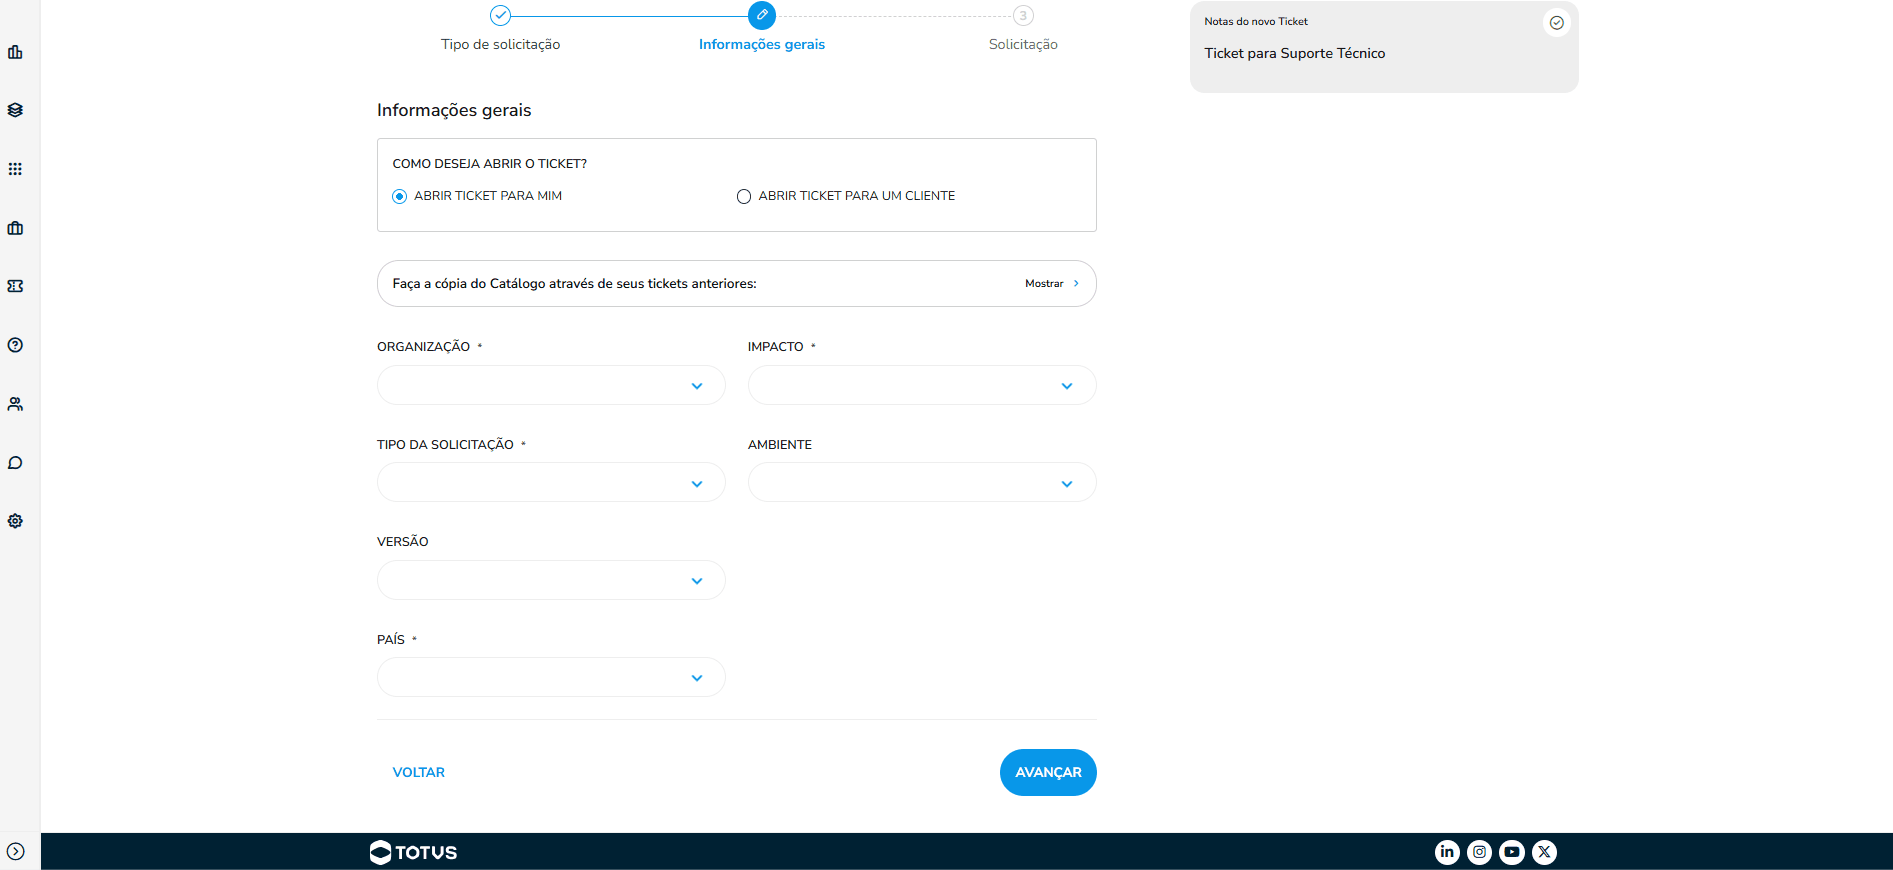Open the ticket sidebar icon
The width and height of the screenshot is (1893, 870).
pos(15,286)
